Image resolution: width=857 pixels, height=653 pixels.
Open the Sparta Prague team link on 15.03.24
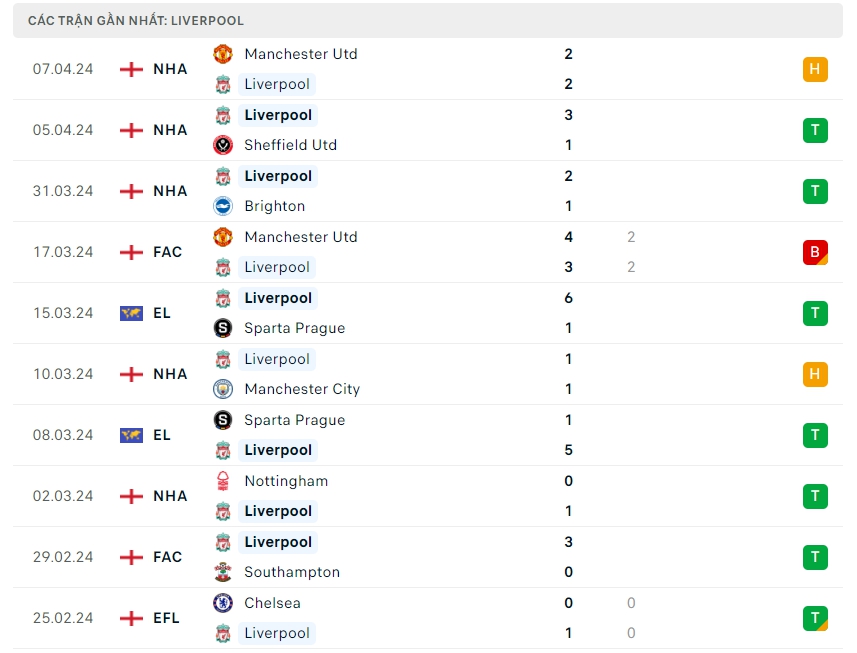(x=294, y=328)
